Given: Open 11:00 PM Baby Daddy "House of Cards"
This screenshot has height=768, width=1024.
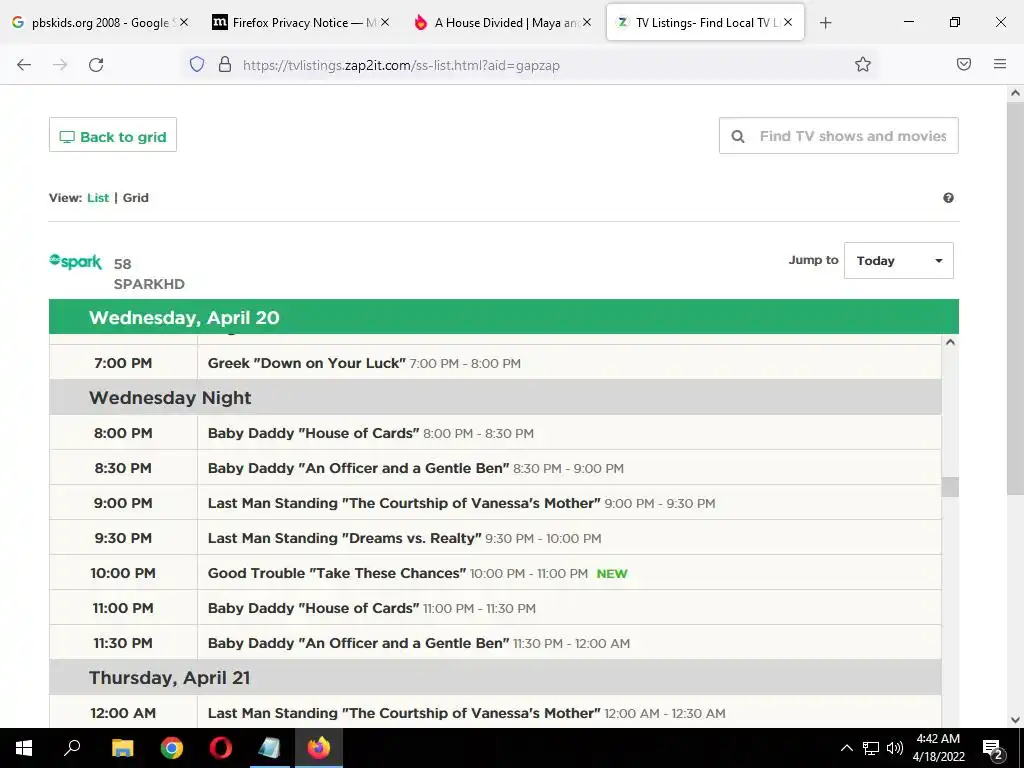Looking at the screenshot, I should [313, 608].
